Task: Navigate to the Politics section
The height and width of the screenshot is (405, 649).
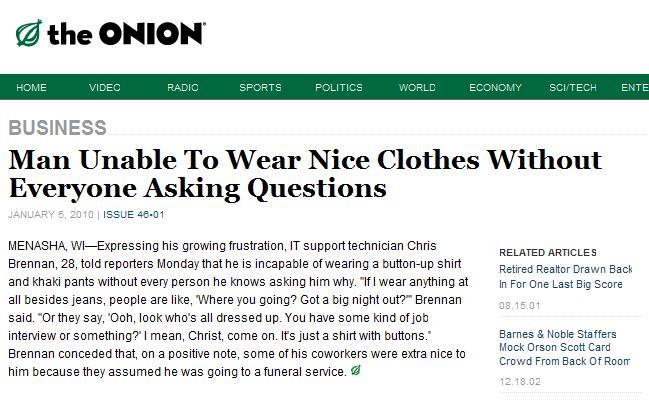Action: tap(338, 88)
